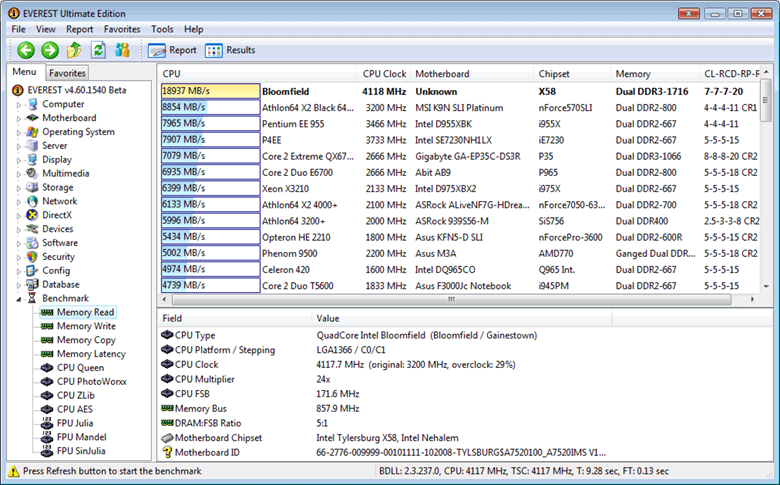
Task: Click results list scroll down arrow
Action: pyautogui.click(x=766, y=287)
